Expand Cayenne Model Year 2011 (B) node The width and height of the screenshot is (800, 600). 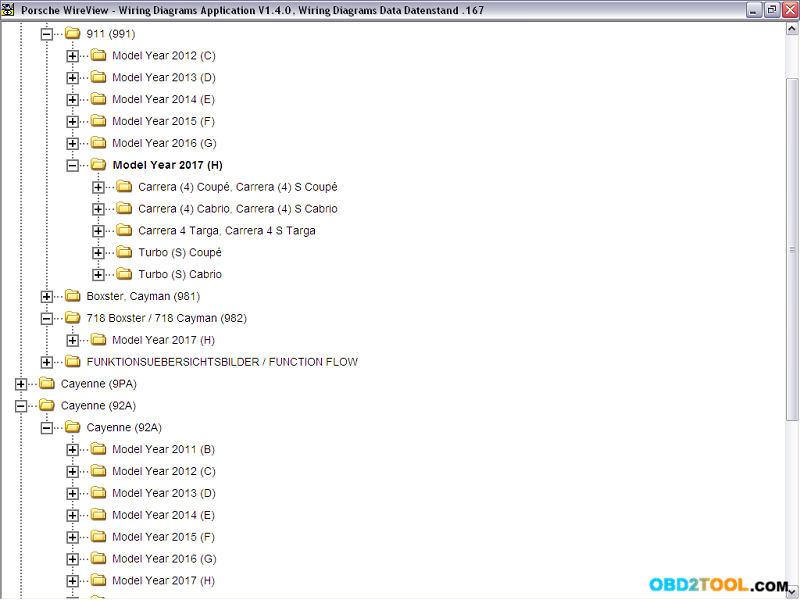coord(72,451)
